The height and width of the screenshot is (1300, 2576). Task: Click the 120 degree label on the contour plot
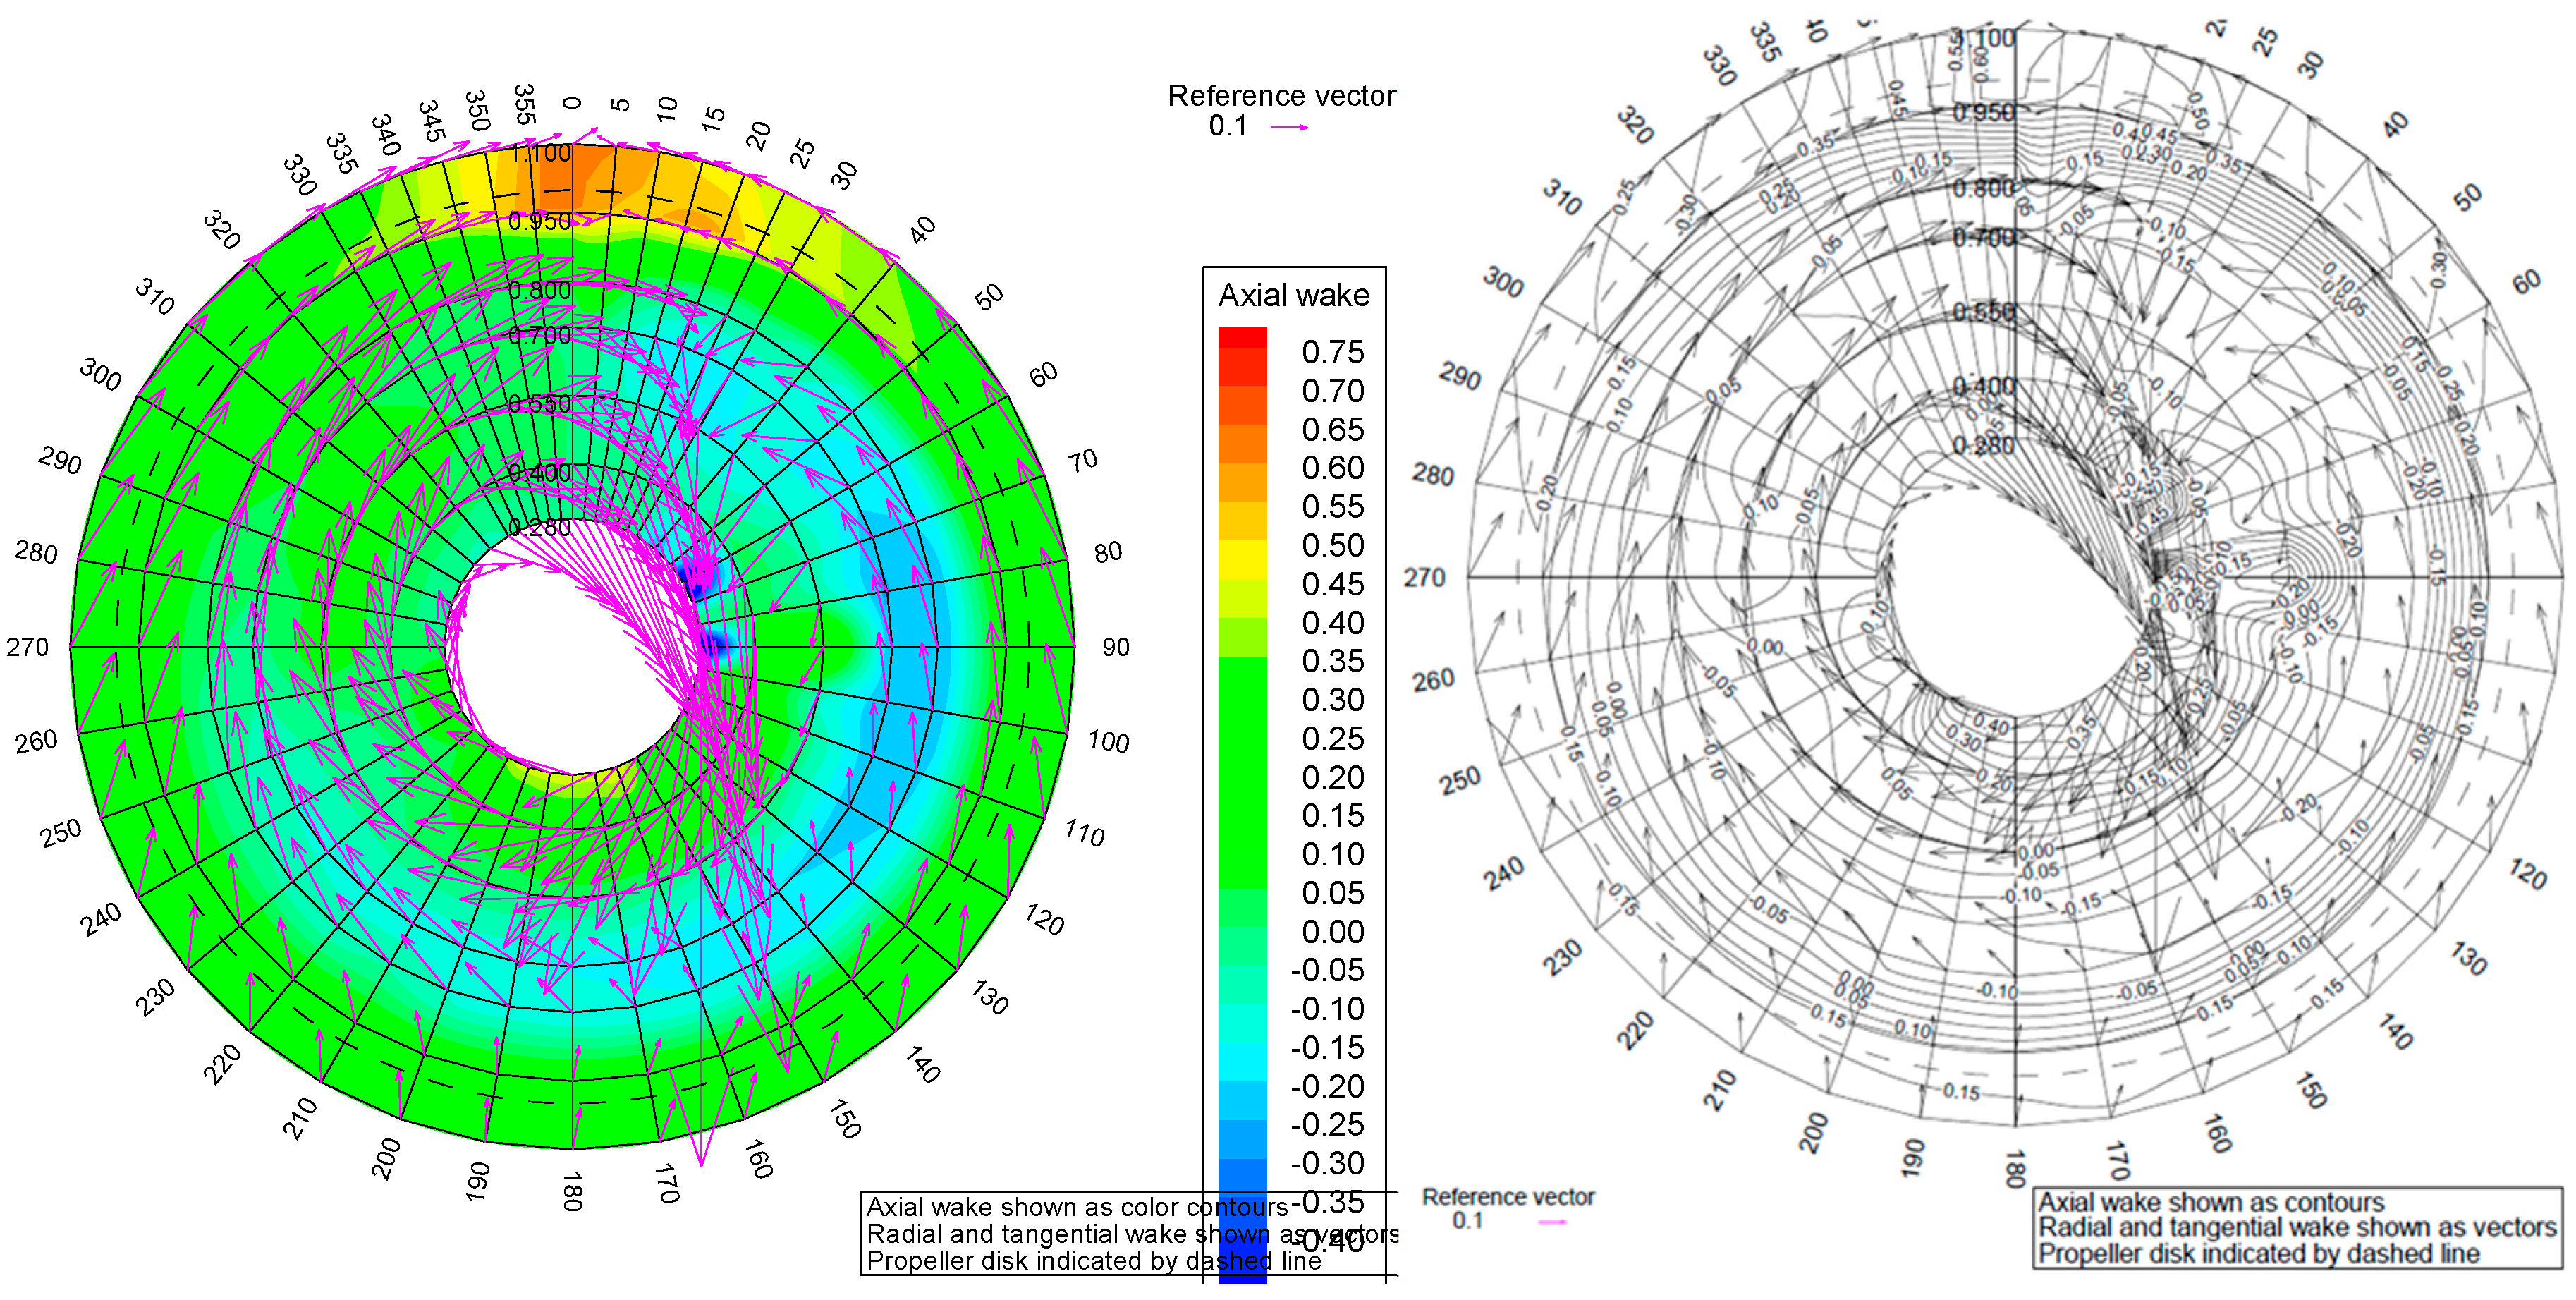point(2527,874)
